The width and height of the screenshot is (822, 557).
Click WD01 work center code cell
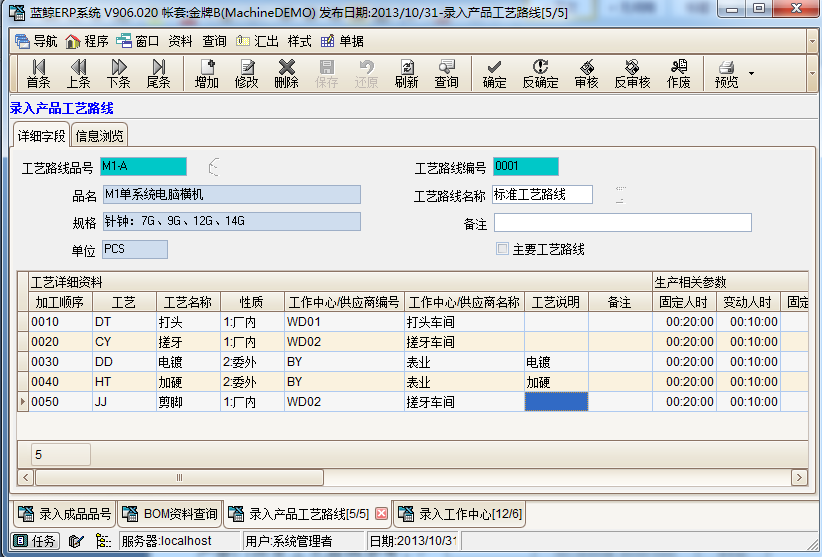[344, 322]
